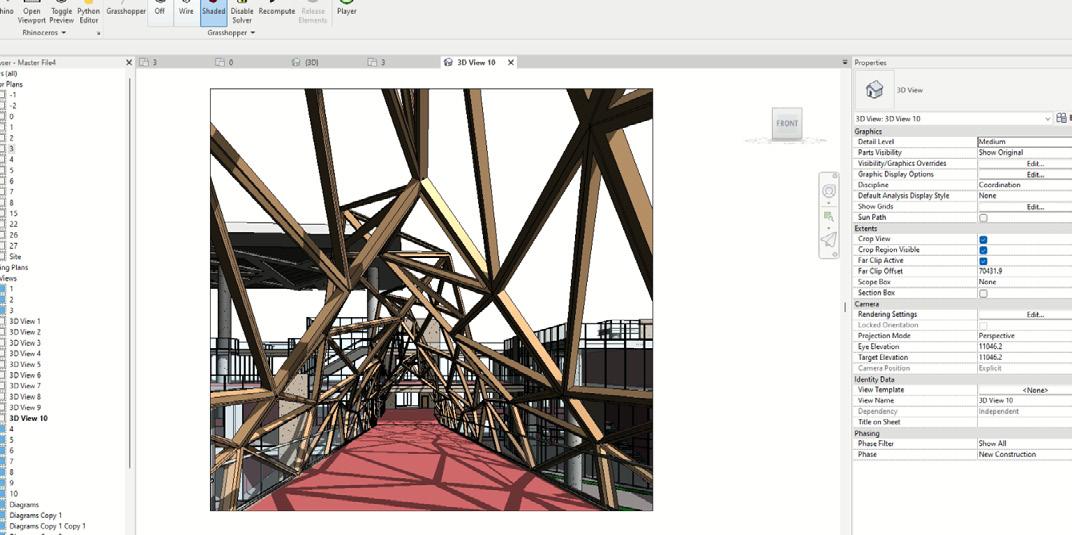Click the FRONT face of the ViewCube
The image size is (1072, 535).
(787, 124)
